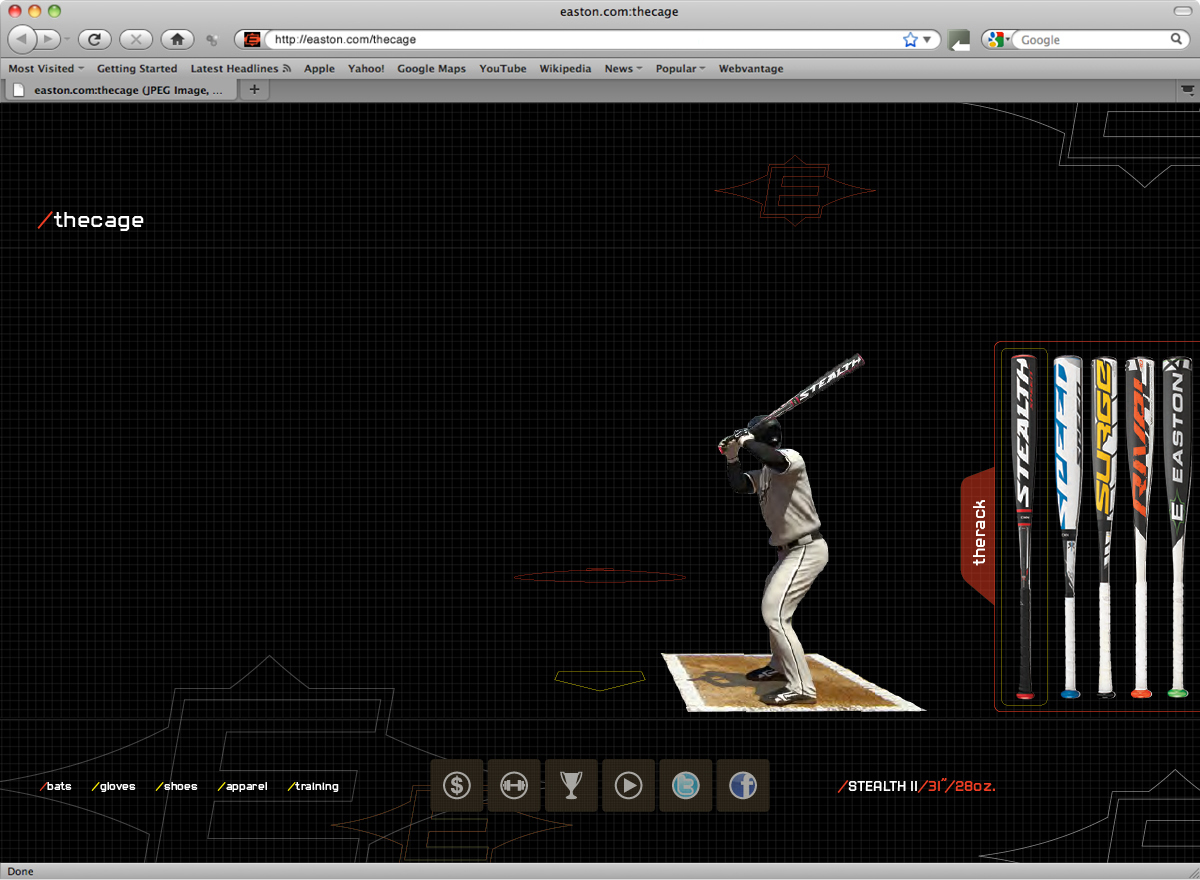
Task: Open a new tab with plus button
Action: tap(254, 90)
